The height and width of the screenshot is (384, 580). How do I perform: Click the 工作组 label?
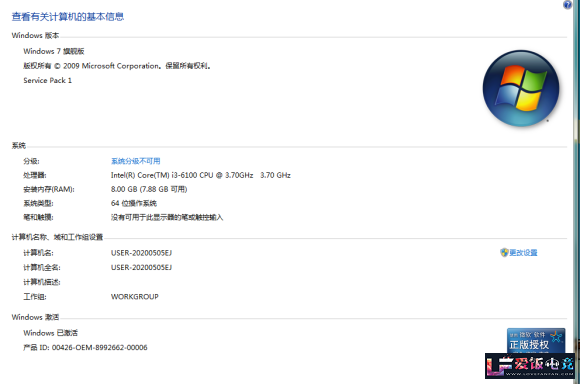point(35,296)
